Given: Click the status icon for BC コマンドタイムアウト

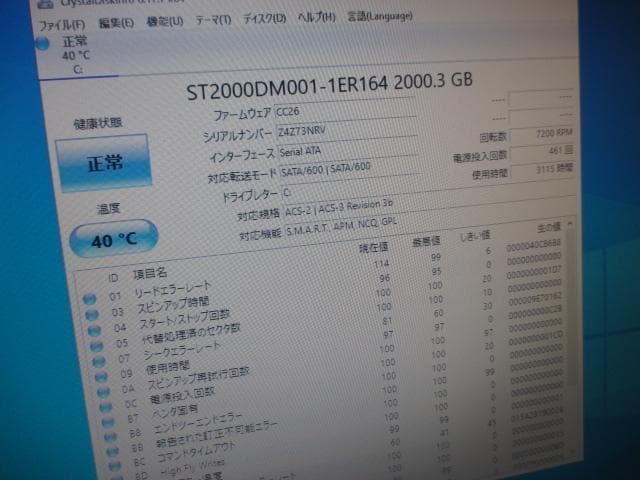Looking at the screenshot, I should pos(115,465).
